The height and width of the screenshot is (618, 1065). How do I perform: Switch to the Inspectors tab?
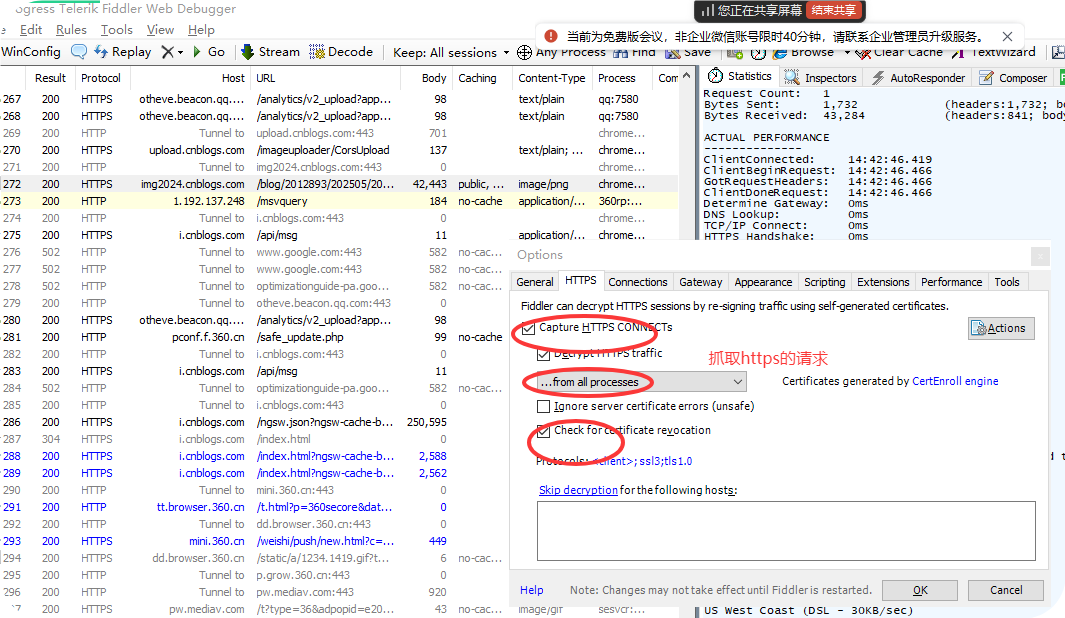click(x=820, y=77)
